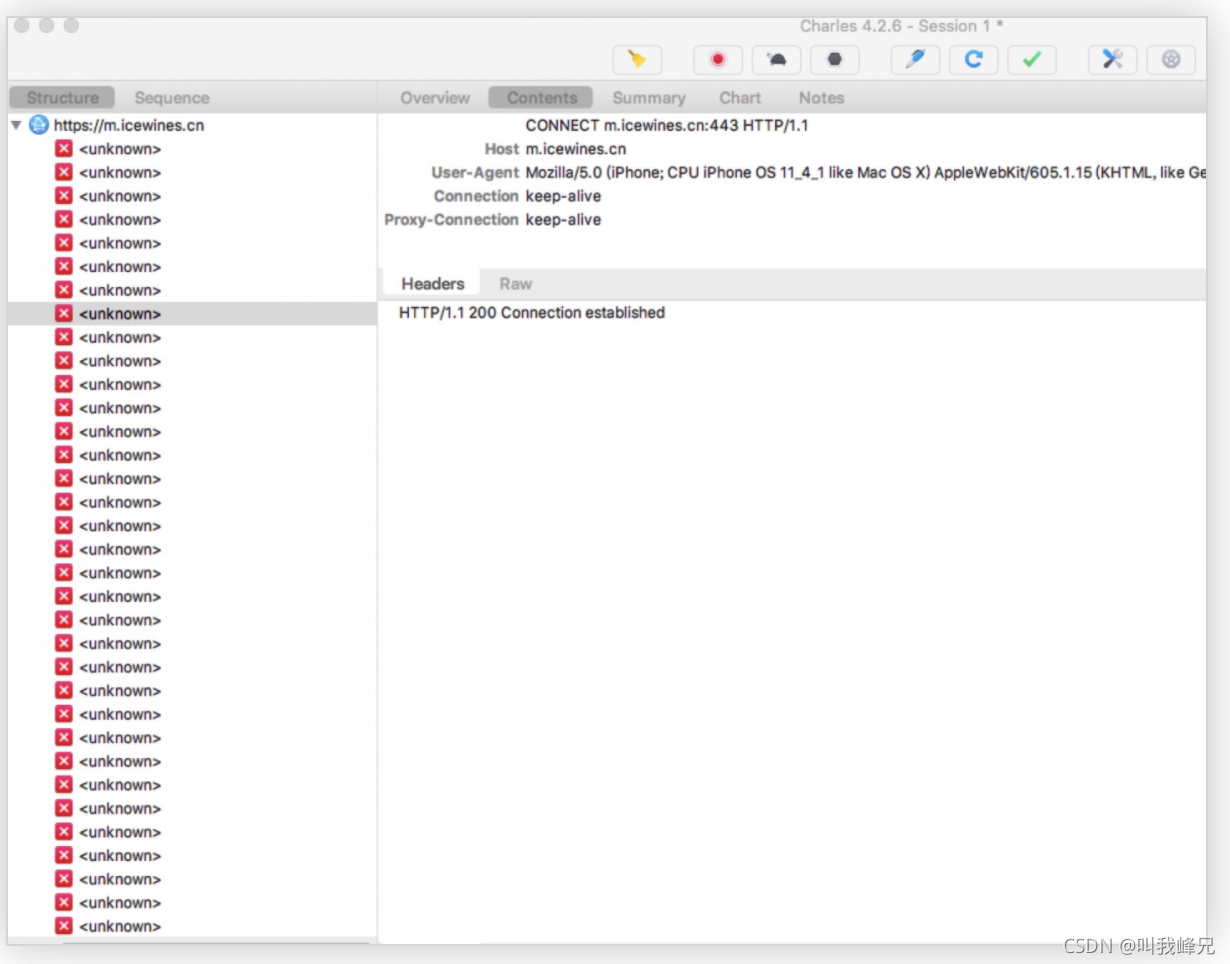1230x964 pixels.
Task: Select the Headers response sub-tab
Action: point(432,283)
